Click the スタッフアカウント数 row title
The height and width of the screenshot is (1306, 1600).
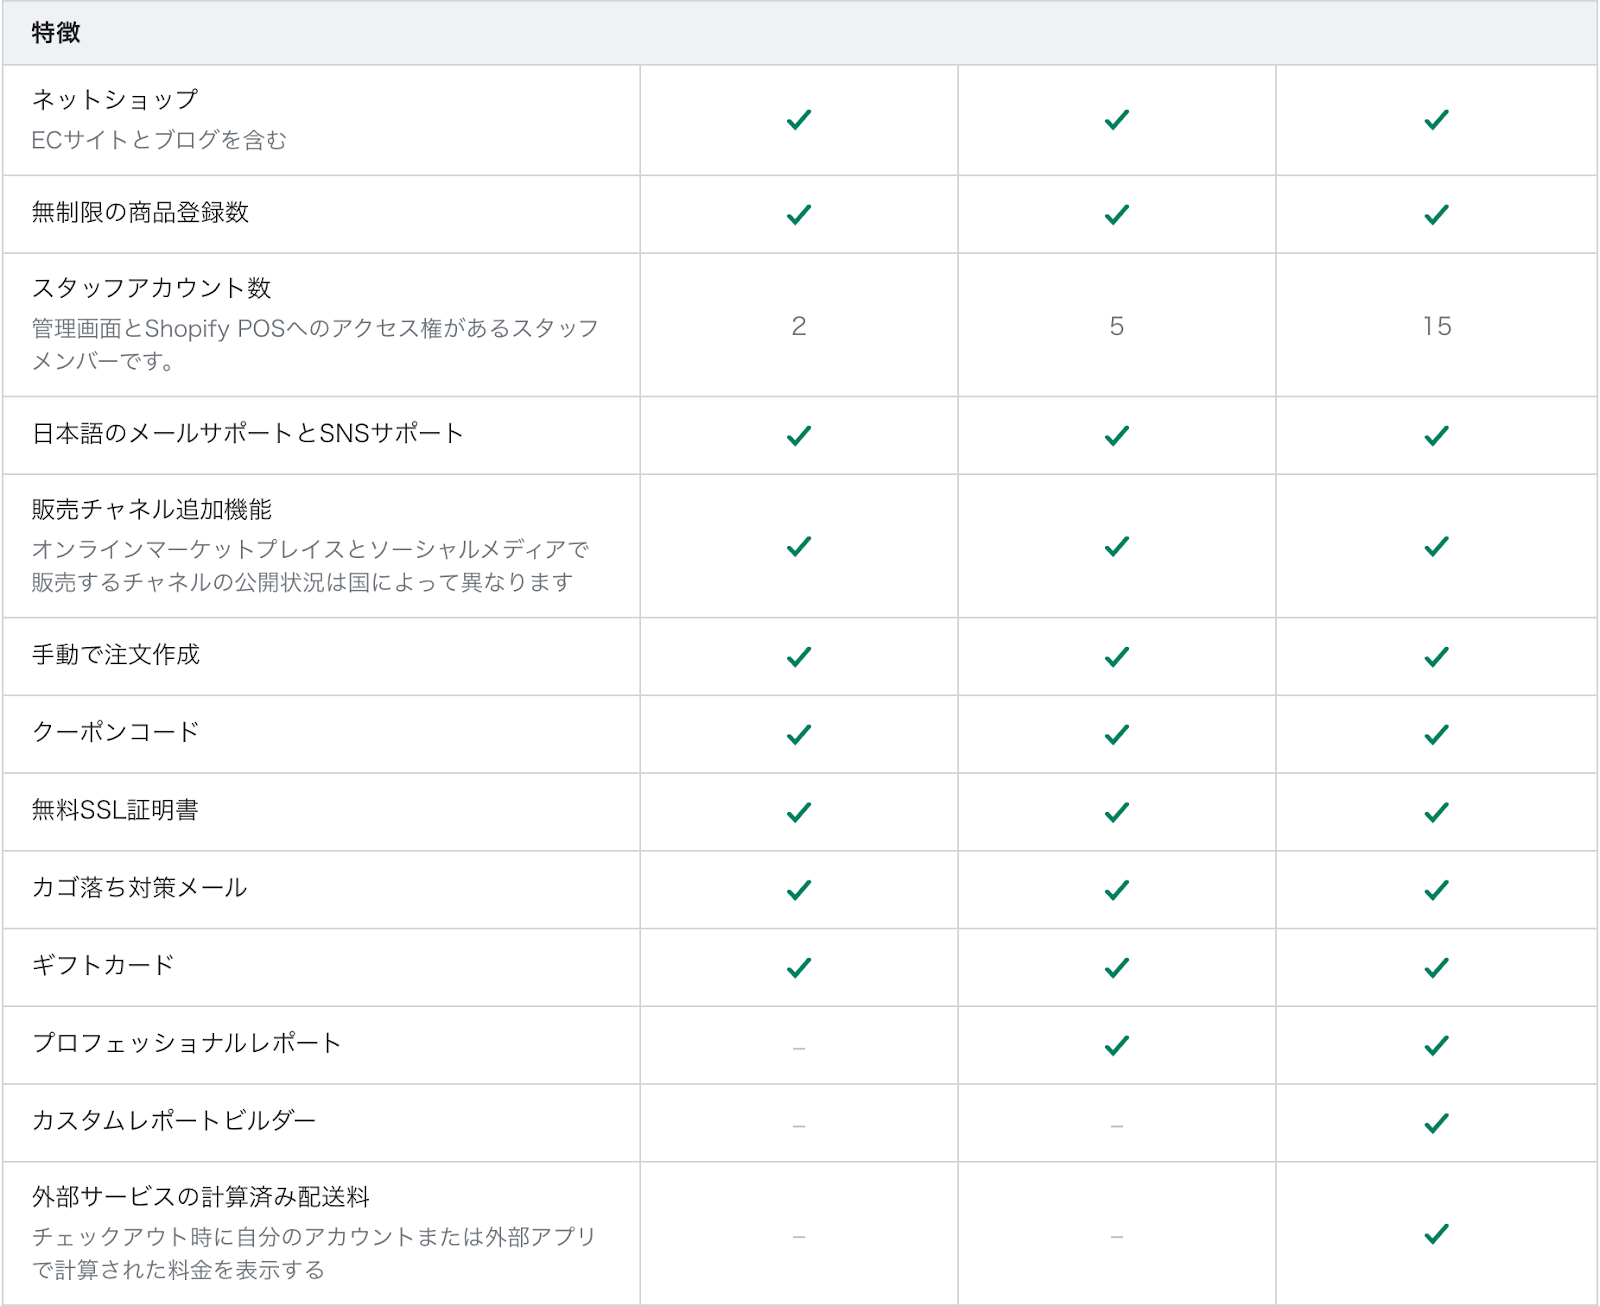(152, 288)
